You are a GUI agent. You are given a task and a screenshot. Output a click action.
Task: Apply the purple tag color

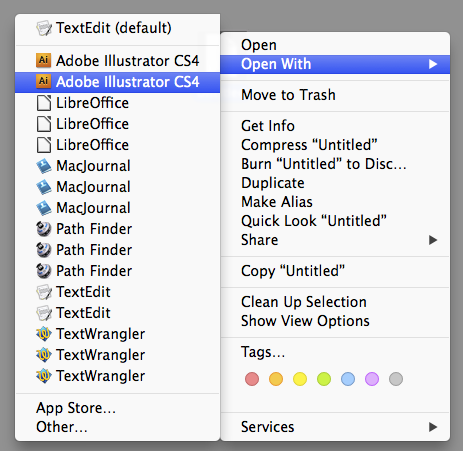[x=372, y=379]
